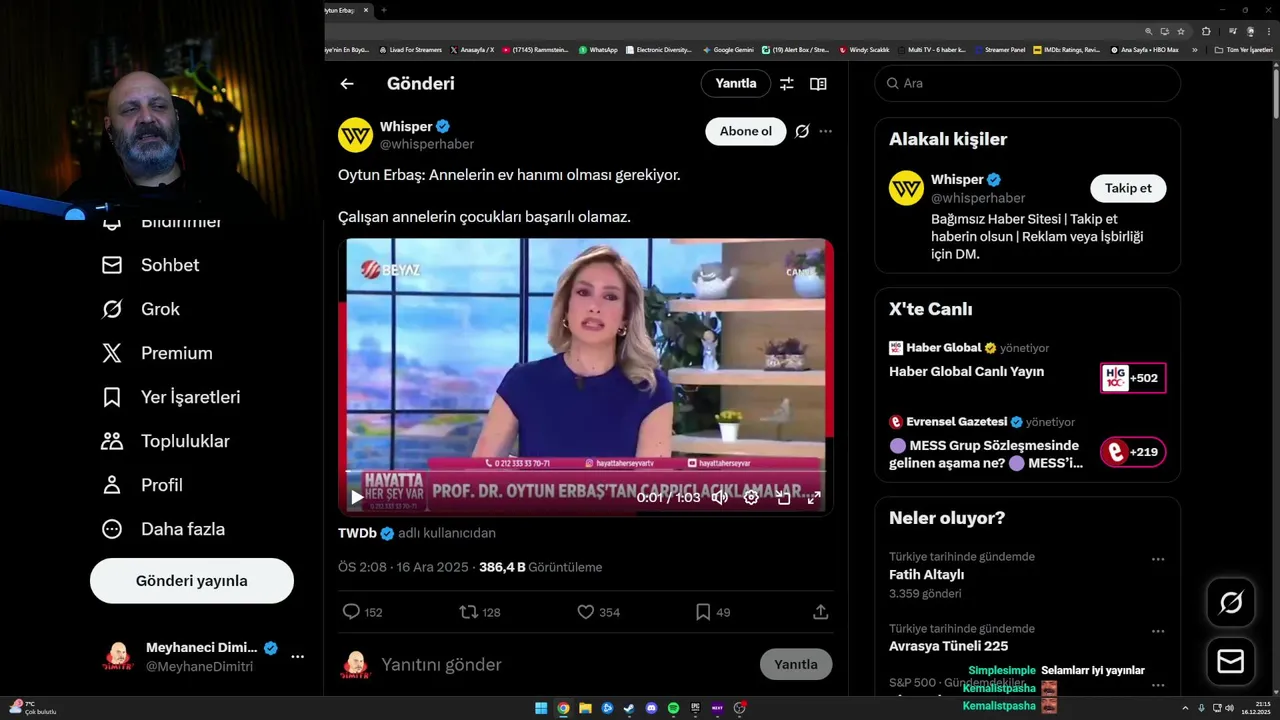The width and height of the screenshot is (1280, 720).
Task: Go back using the arrow beside Gönderi
Action: 347,84
